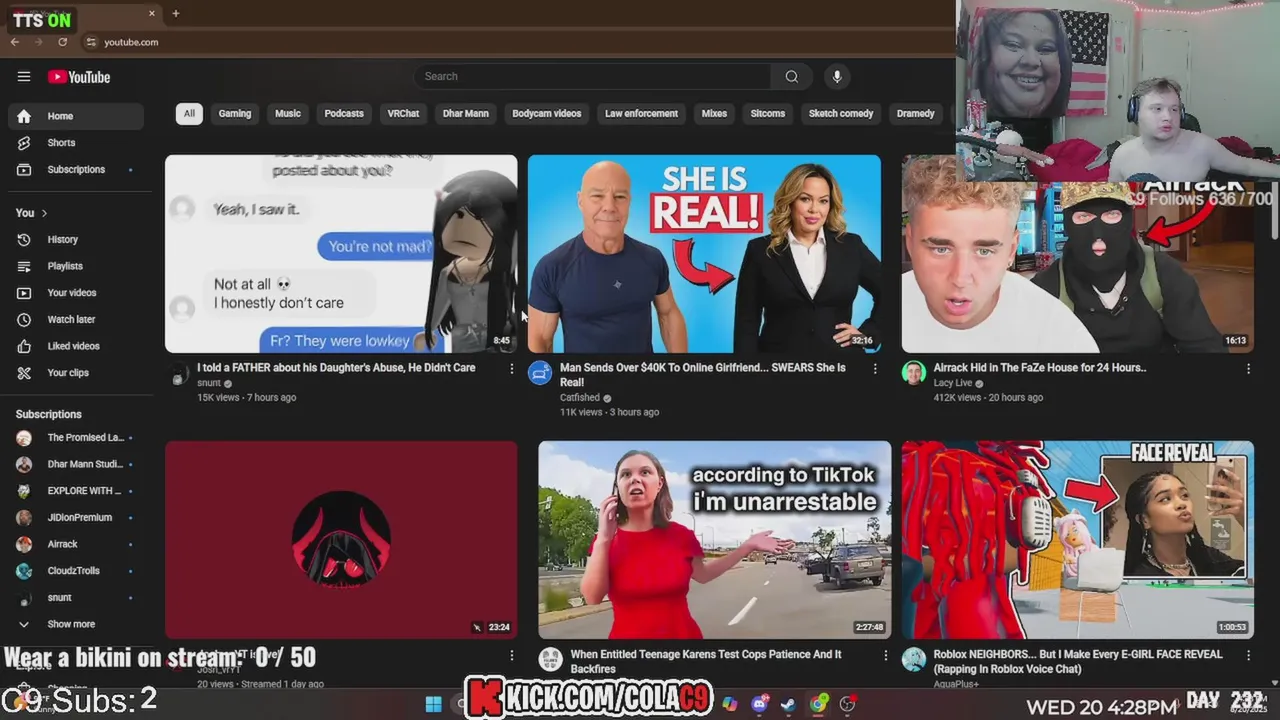Click the YouTube logo

click(x=79, y=77)
